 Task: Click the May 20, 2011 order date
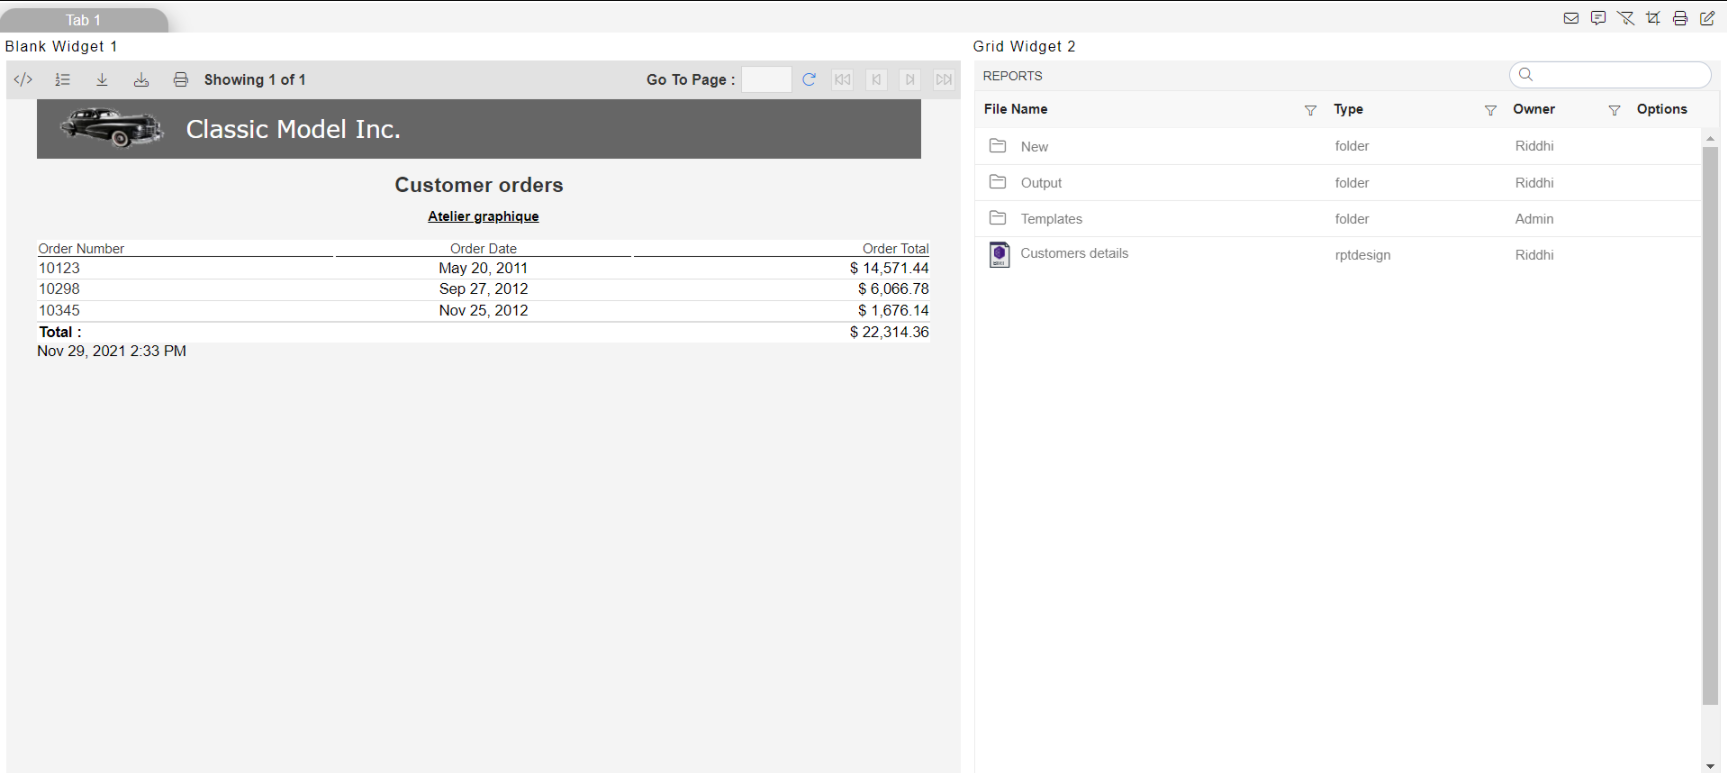(483, 268)
